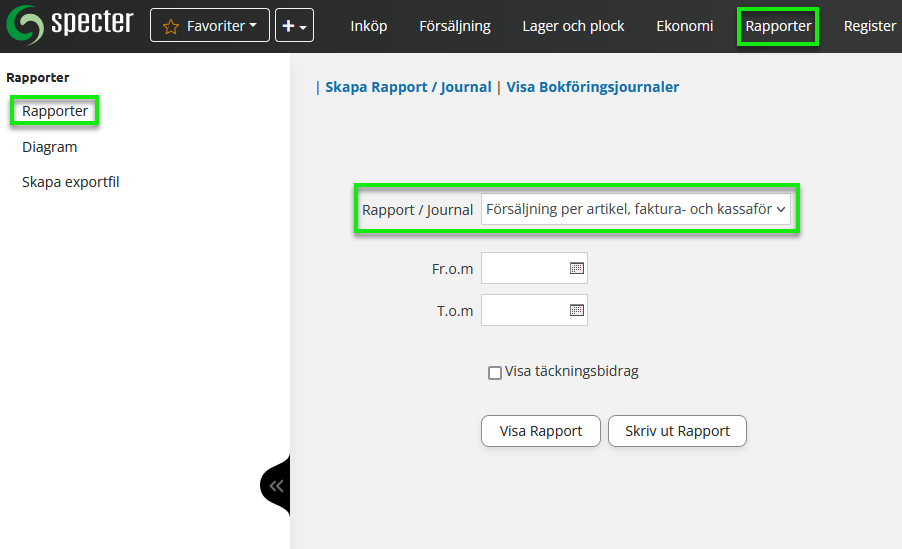Screen dimensions: 902x549
Task: Open the Register menu
Action: pos(869,26)
